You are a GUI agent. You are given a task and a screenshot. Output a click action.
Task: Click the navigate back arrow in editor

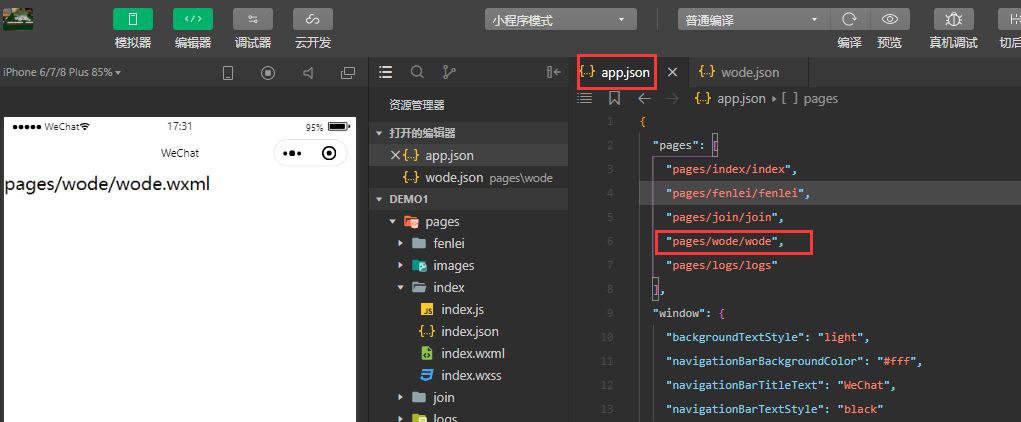click(x=644, y=98)
